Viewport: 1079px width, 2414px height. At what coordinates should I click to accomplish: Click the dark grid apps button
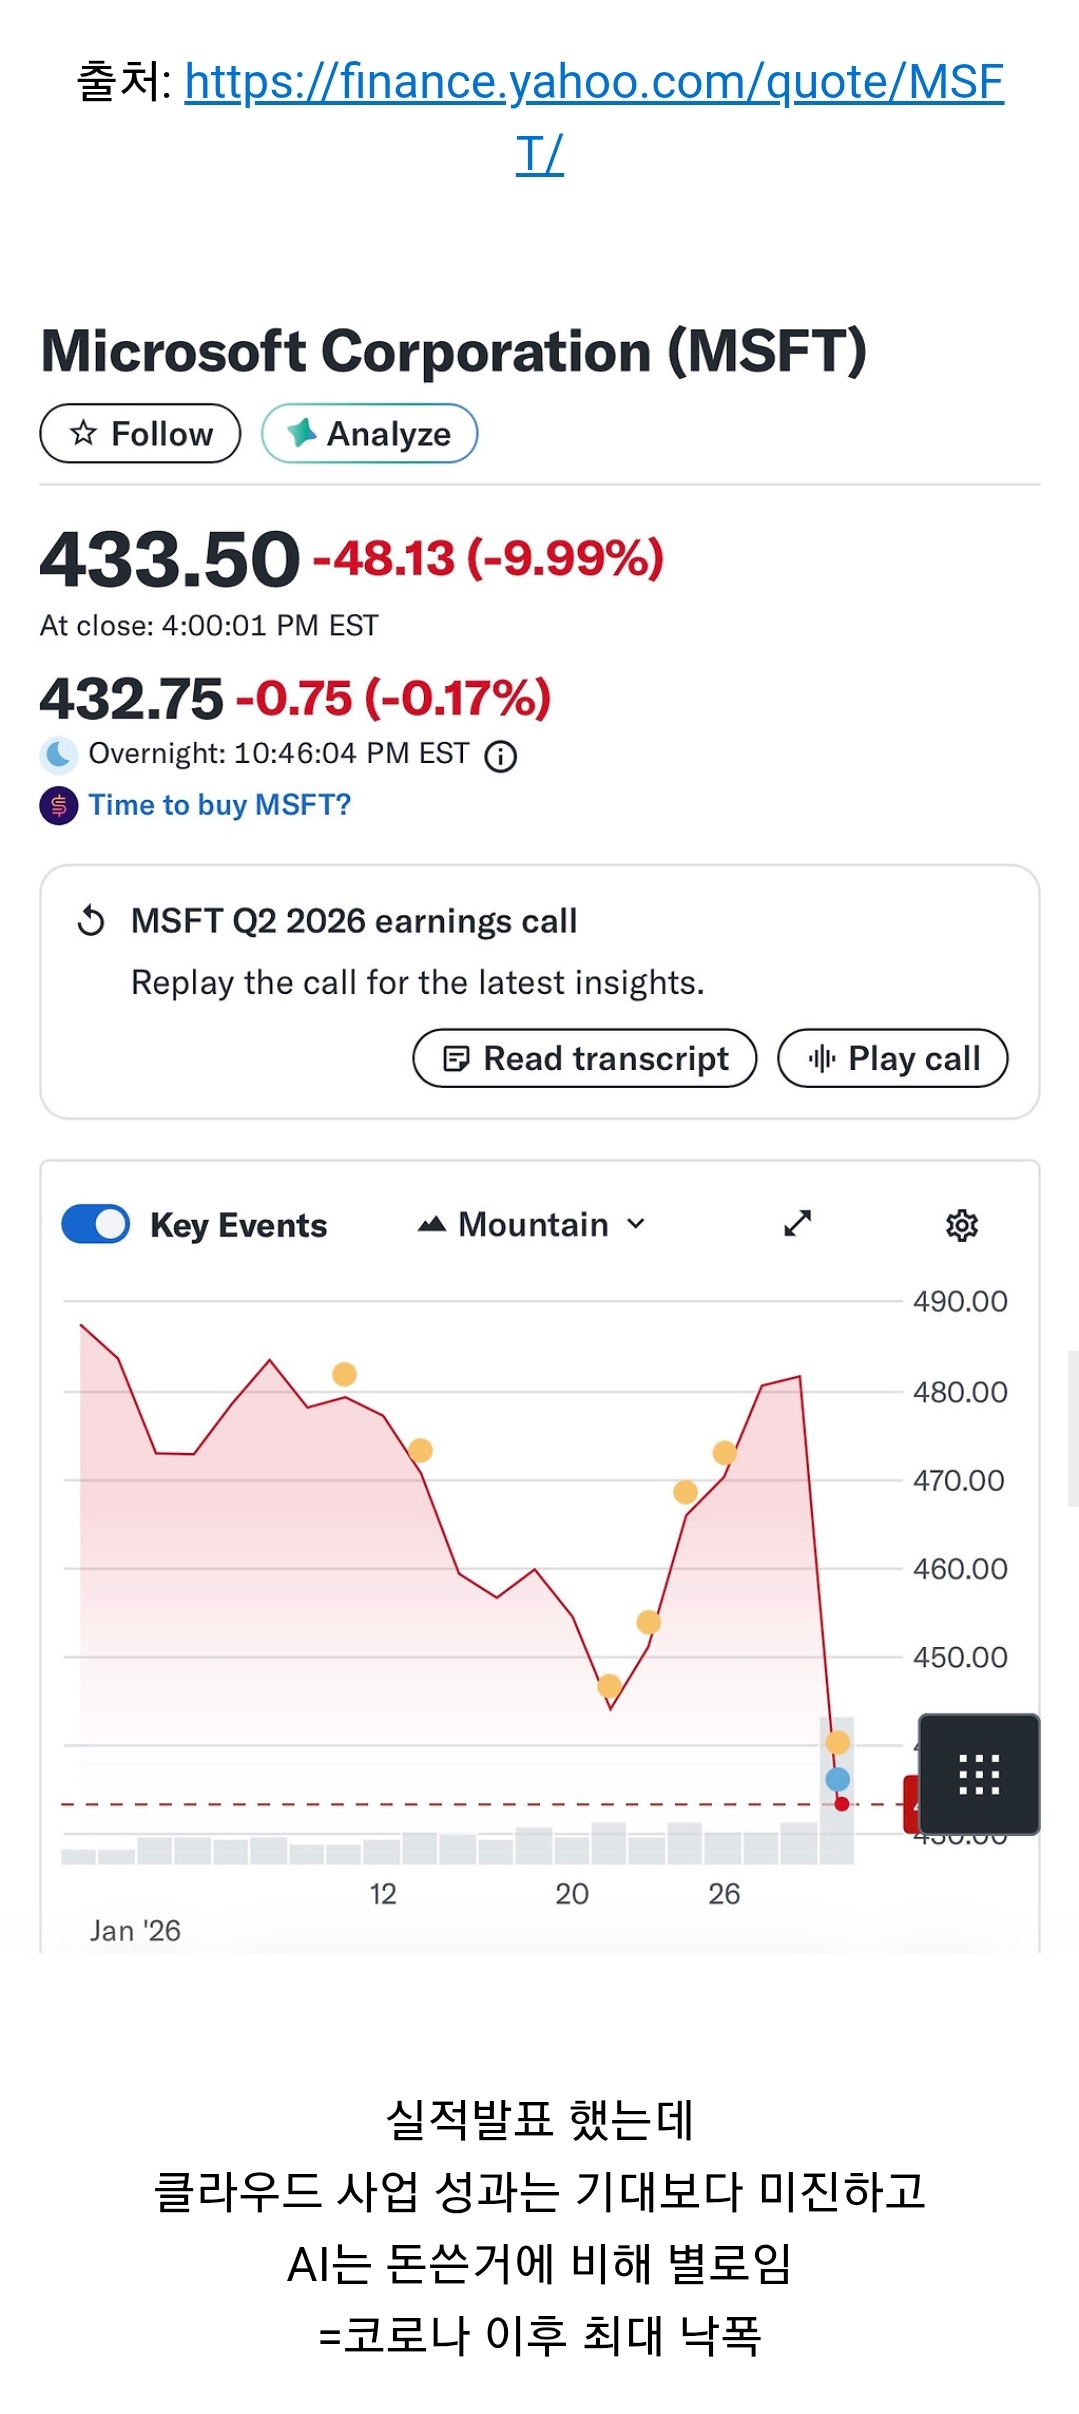pyautogui.click(x=979, y=1774)
